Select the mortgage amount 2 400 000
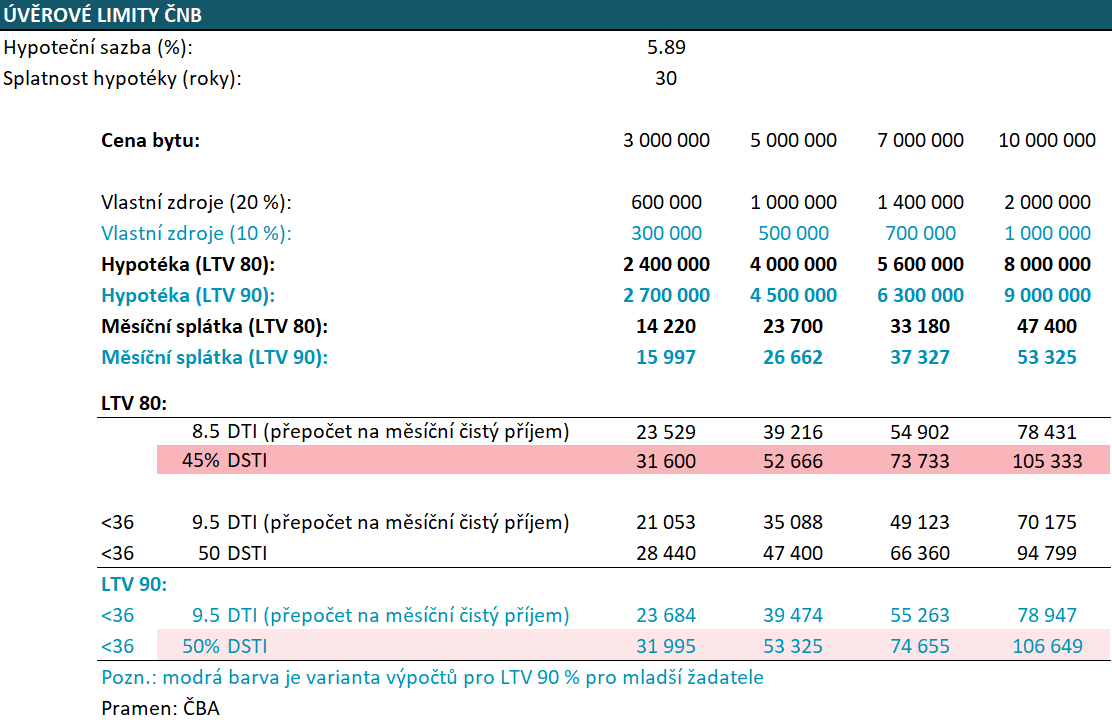The width and height of the screenshot is (1112, 724). tap(666, 264)
